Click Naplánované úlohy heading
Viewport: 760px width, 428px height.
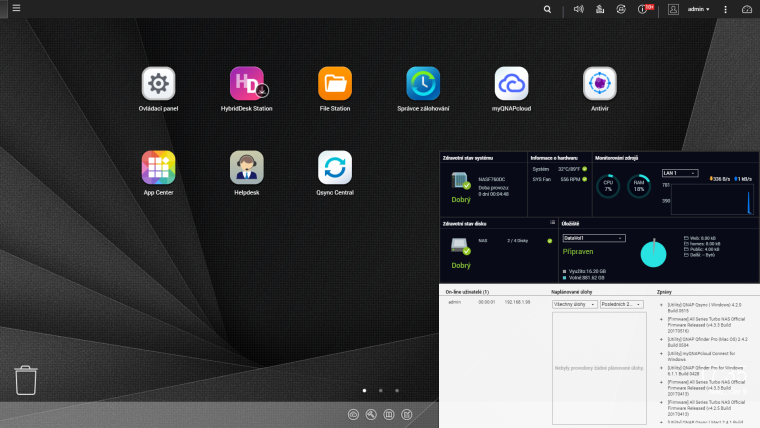pos(571,292)
